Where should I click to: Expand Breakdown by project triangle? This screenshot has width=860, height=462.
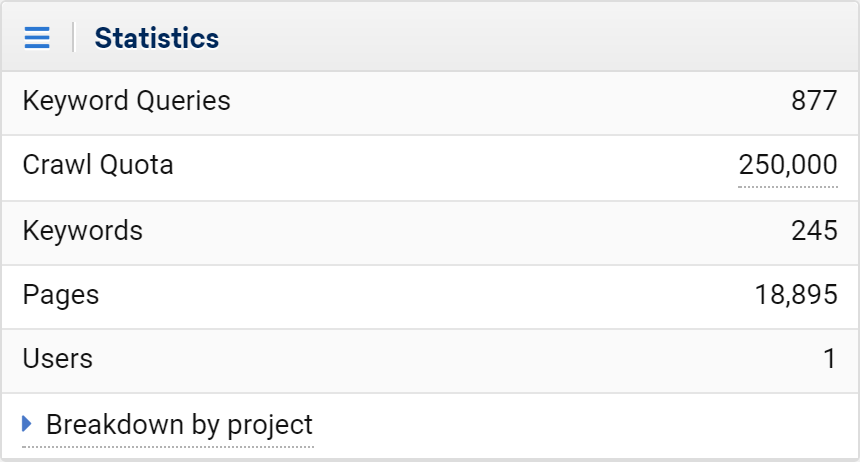[x=26, y=424]
